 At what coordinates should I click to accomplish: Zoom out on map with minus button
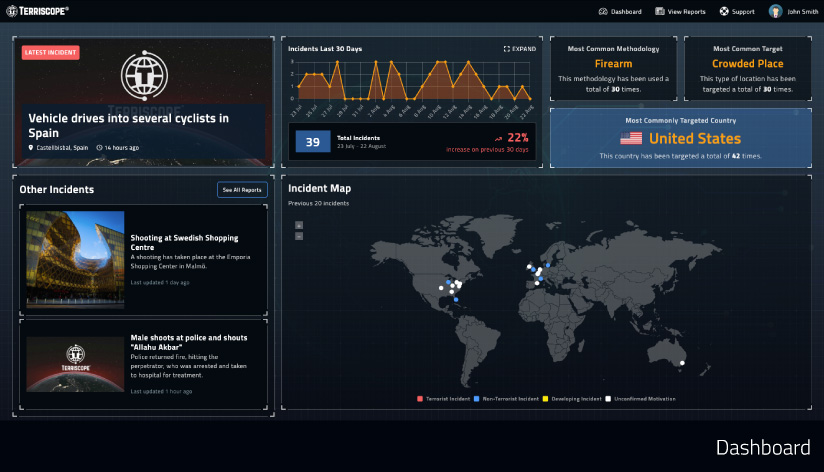299,237
